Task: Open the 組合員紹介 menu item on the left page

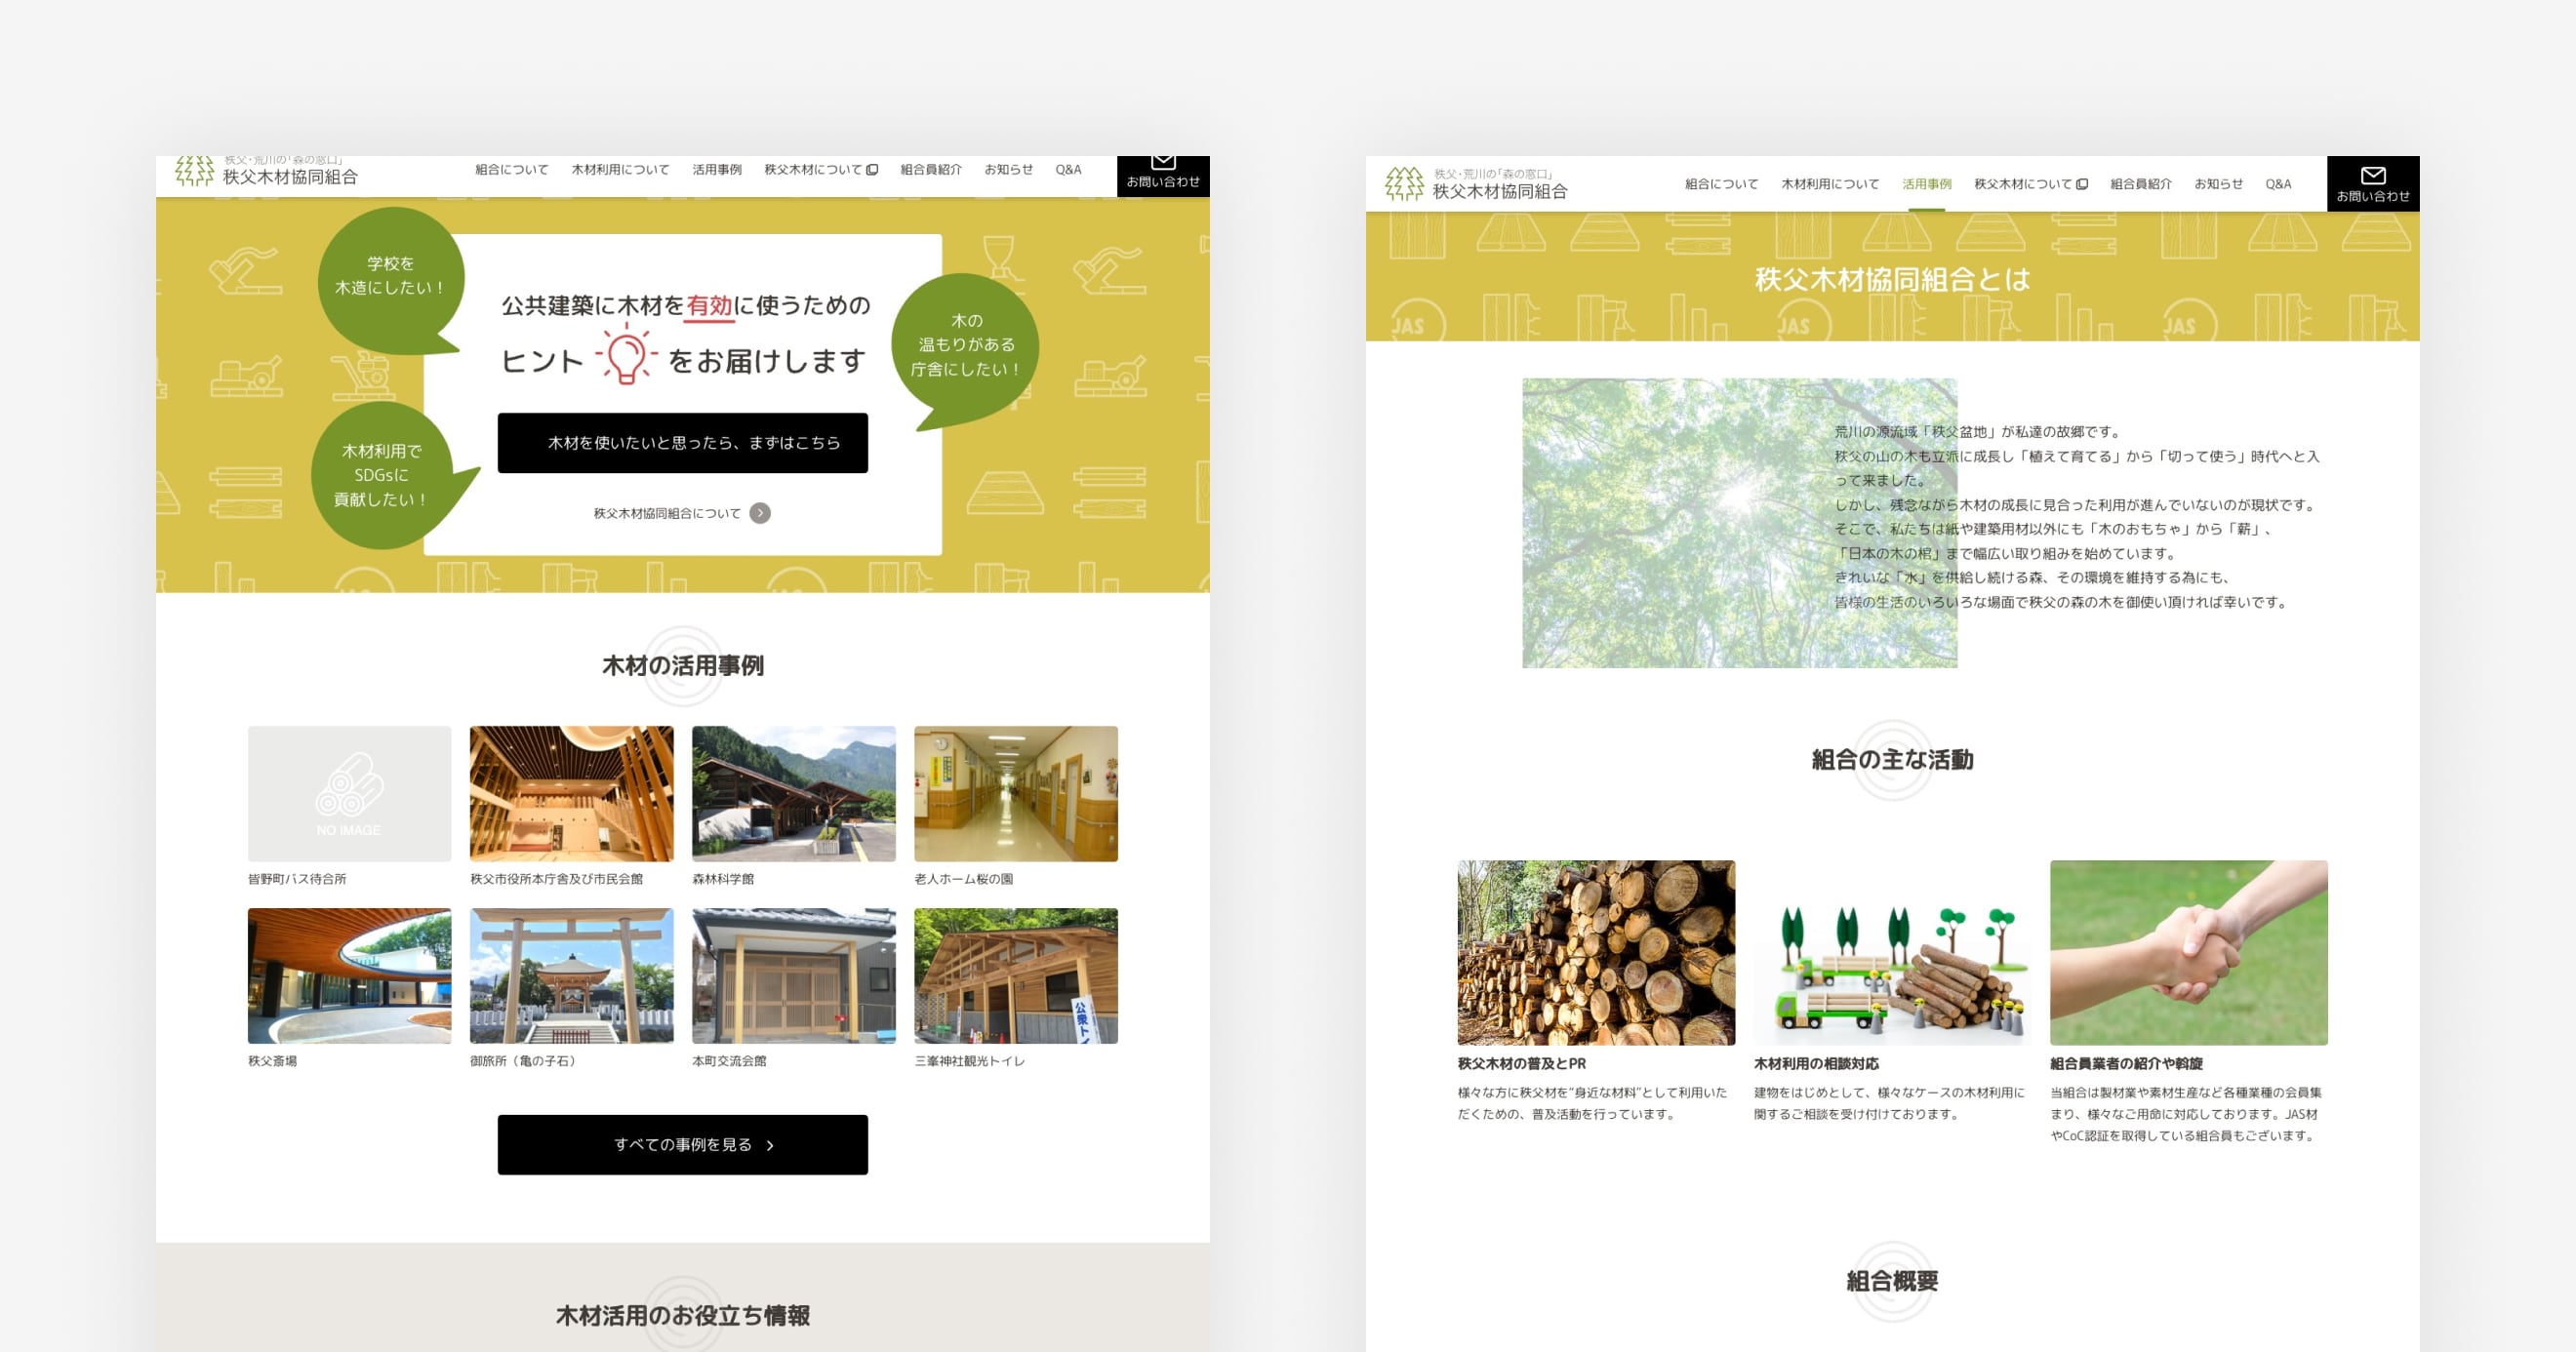Action: click(x=930, y=170)
